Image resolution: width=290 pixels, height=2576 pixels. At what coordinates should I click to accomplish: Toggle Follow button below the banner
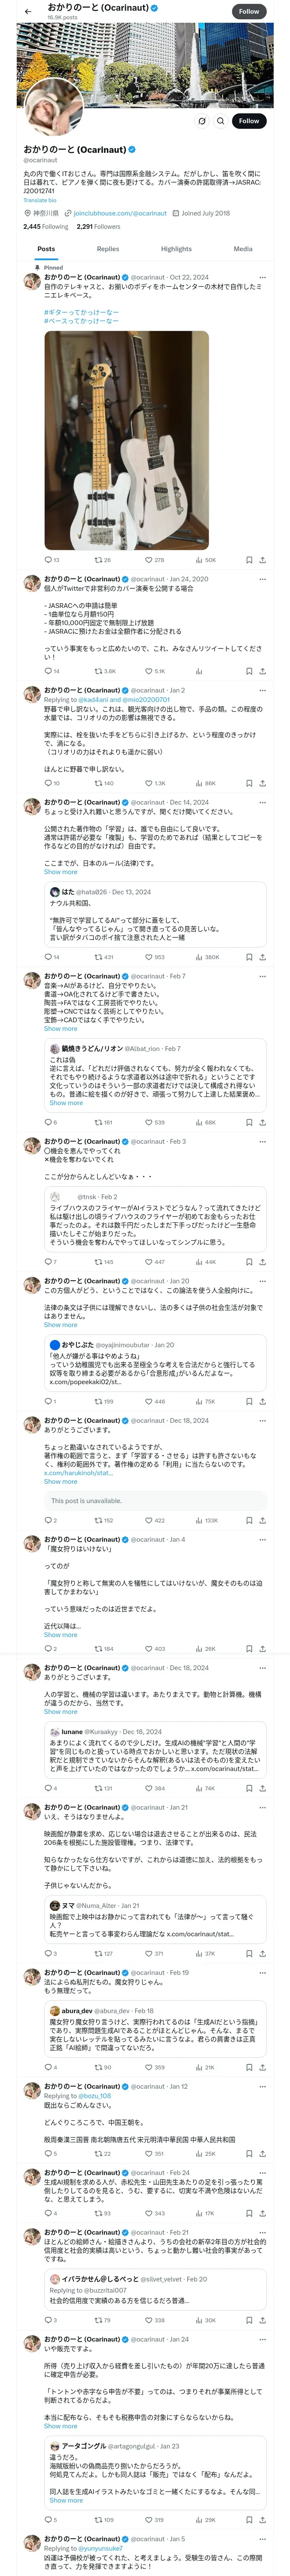click(248, 121)
